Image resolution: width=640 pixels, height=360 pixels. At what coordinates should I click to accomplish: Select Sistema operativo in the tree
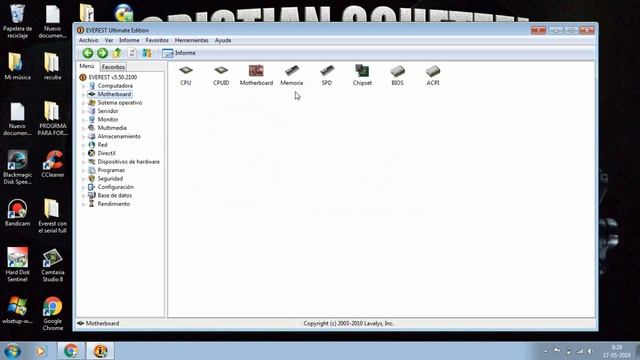pyautogui.click(x=120, y=103)
